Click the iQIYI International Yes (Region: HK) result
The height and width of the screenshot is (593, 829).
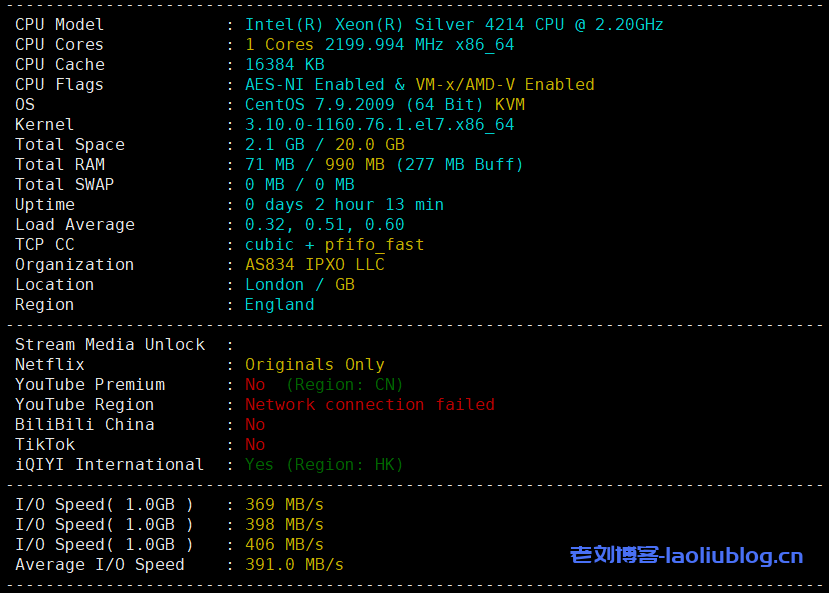pos(324,464)
